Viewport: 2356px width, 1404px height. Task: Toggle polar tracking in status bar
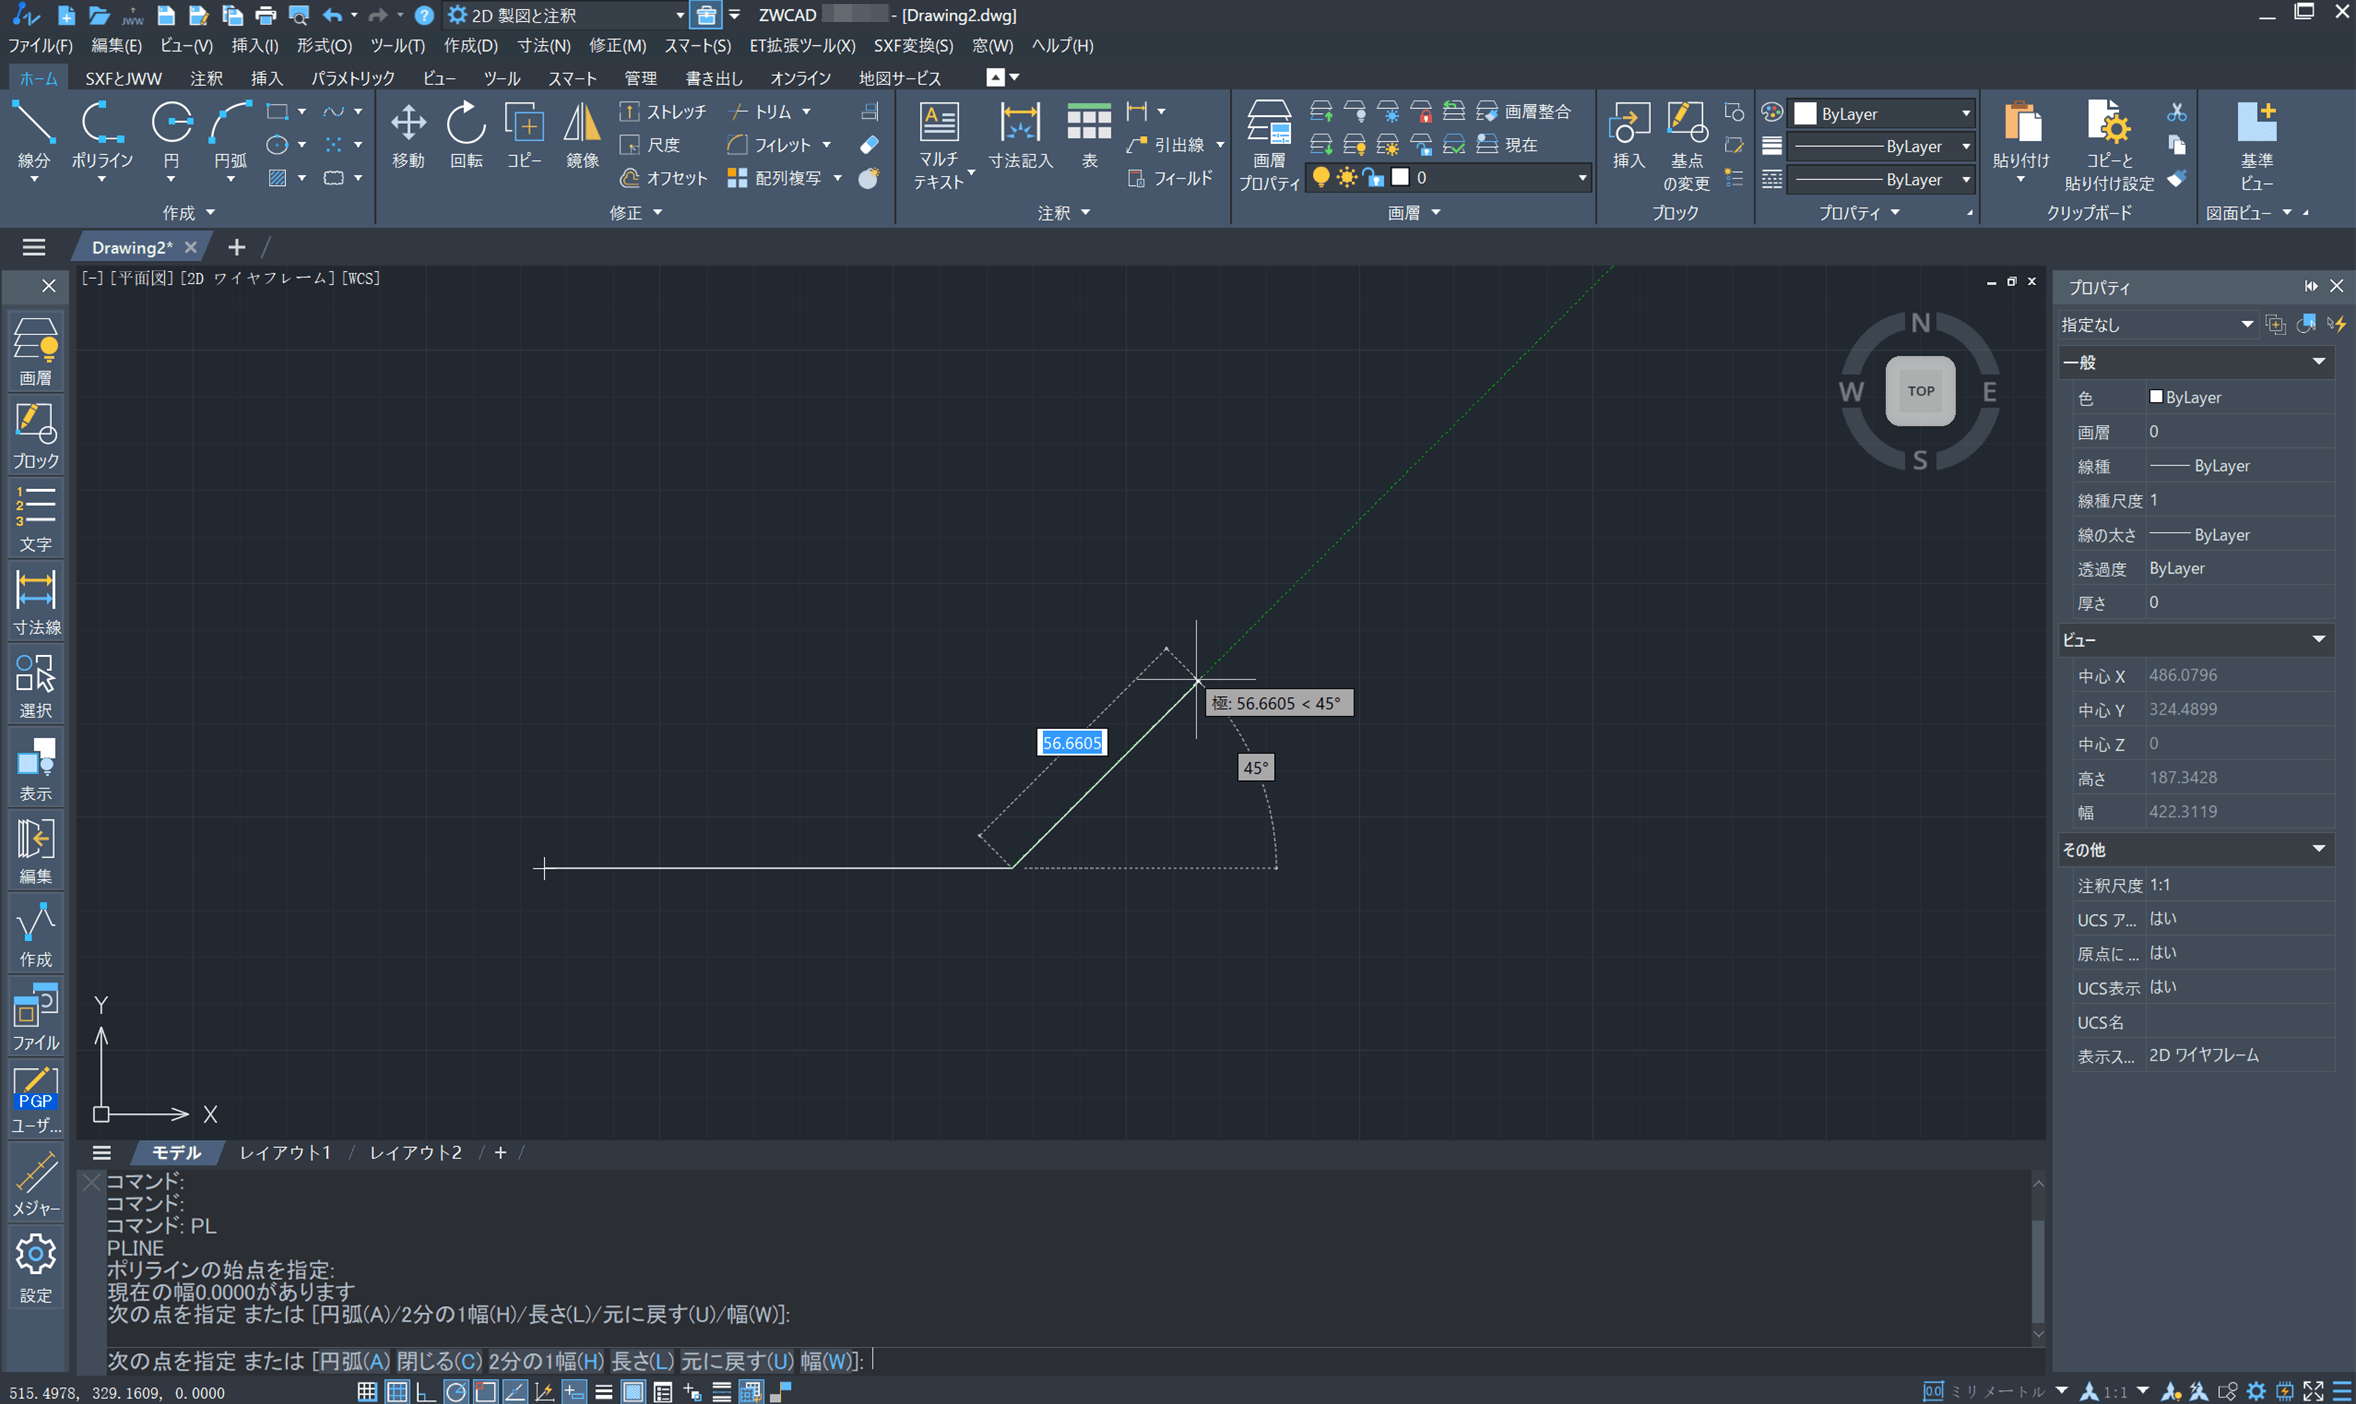pyautogui.click(x=456, y=1391)
